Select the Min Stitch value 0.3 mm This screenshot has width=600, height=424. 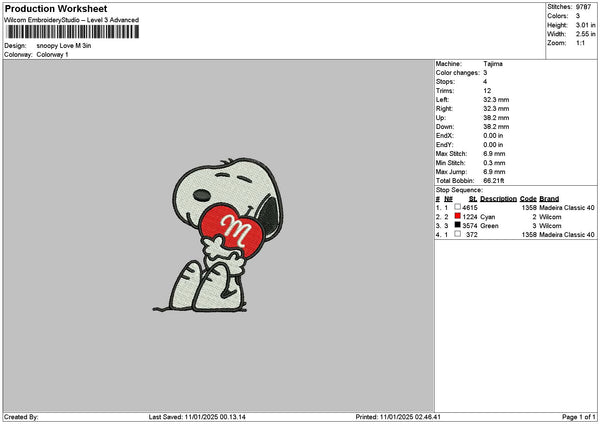click(494, 163)
